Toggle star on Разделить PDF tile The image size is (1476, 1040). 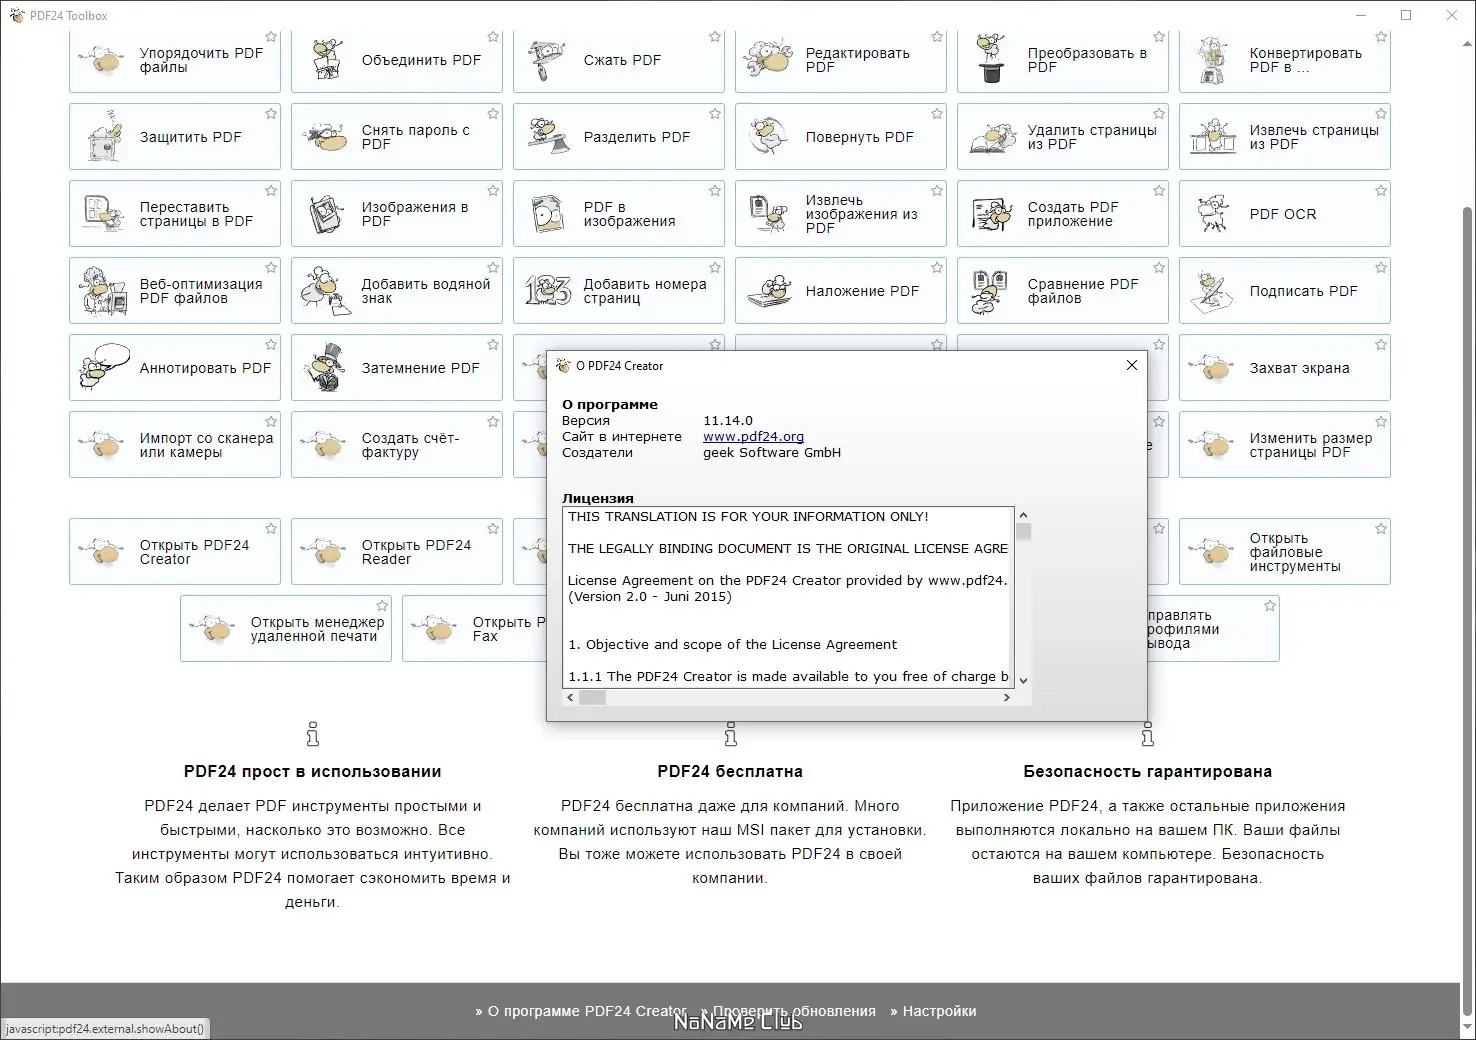[715, 114]
